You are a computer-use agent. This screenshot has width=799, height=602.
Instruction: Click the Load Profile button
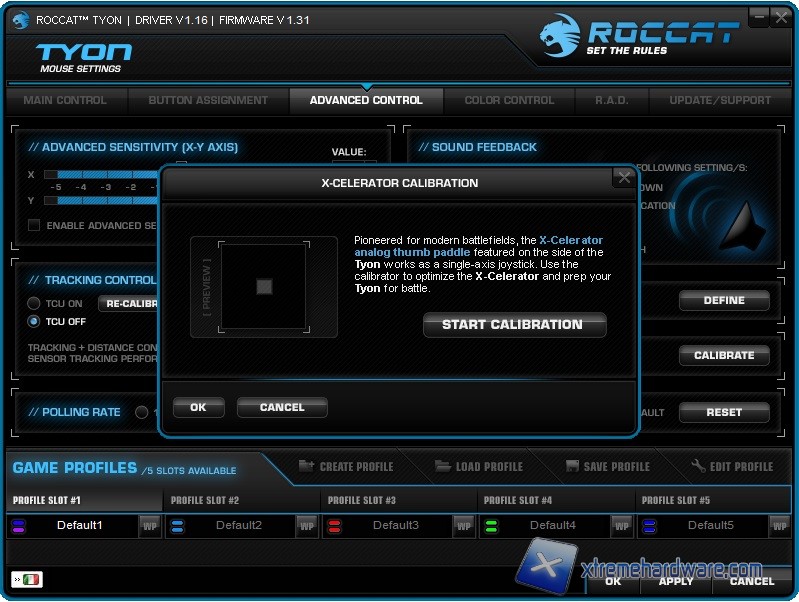coord(479,467)
